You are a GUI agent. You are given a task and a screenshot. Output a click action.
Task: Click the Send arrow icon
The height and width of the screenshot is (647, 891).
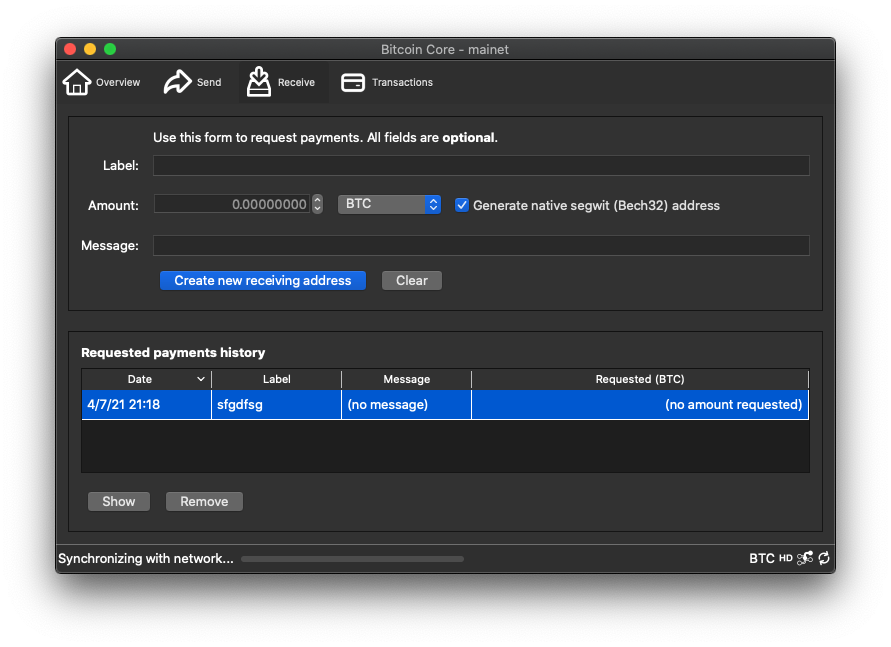(x=177, y=82)
